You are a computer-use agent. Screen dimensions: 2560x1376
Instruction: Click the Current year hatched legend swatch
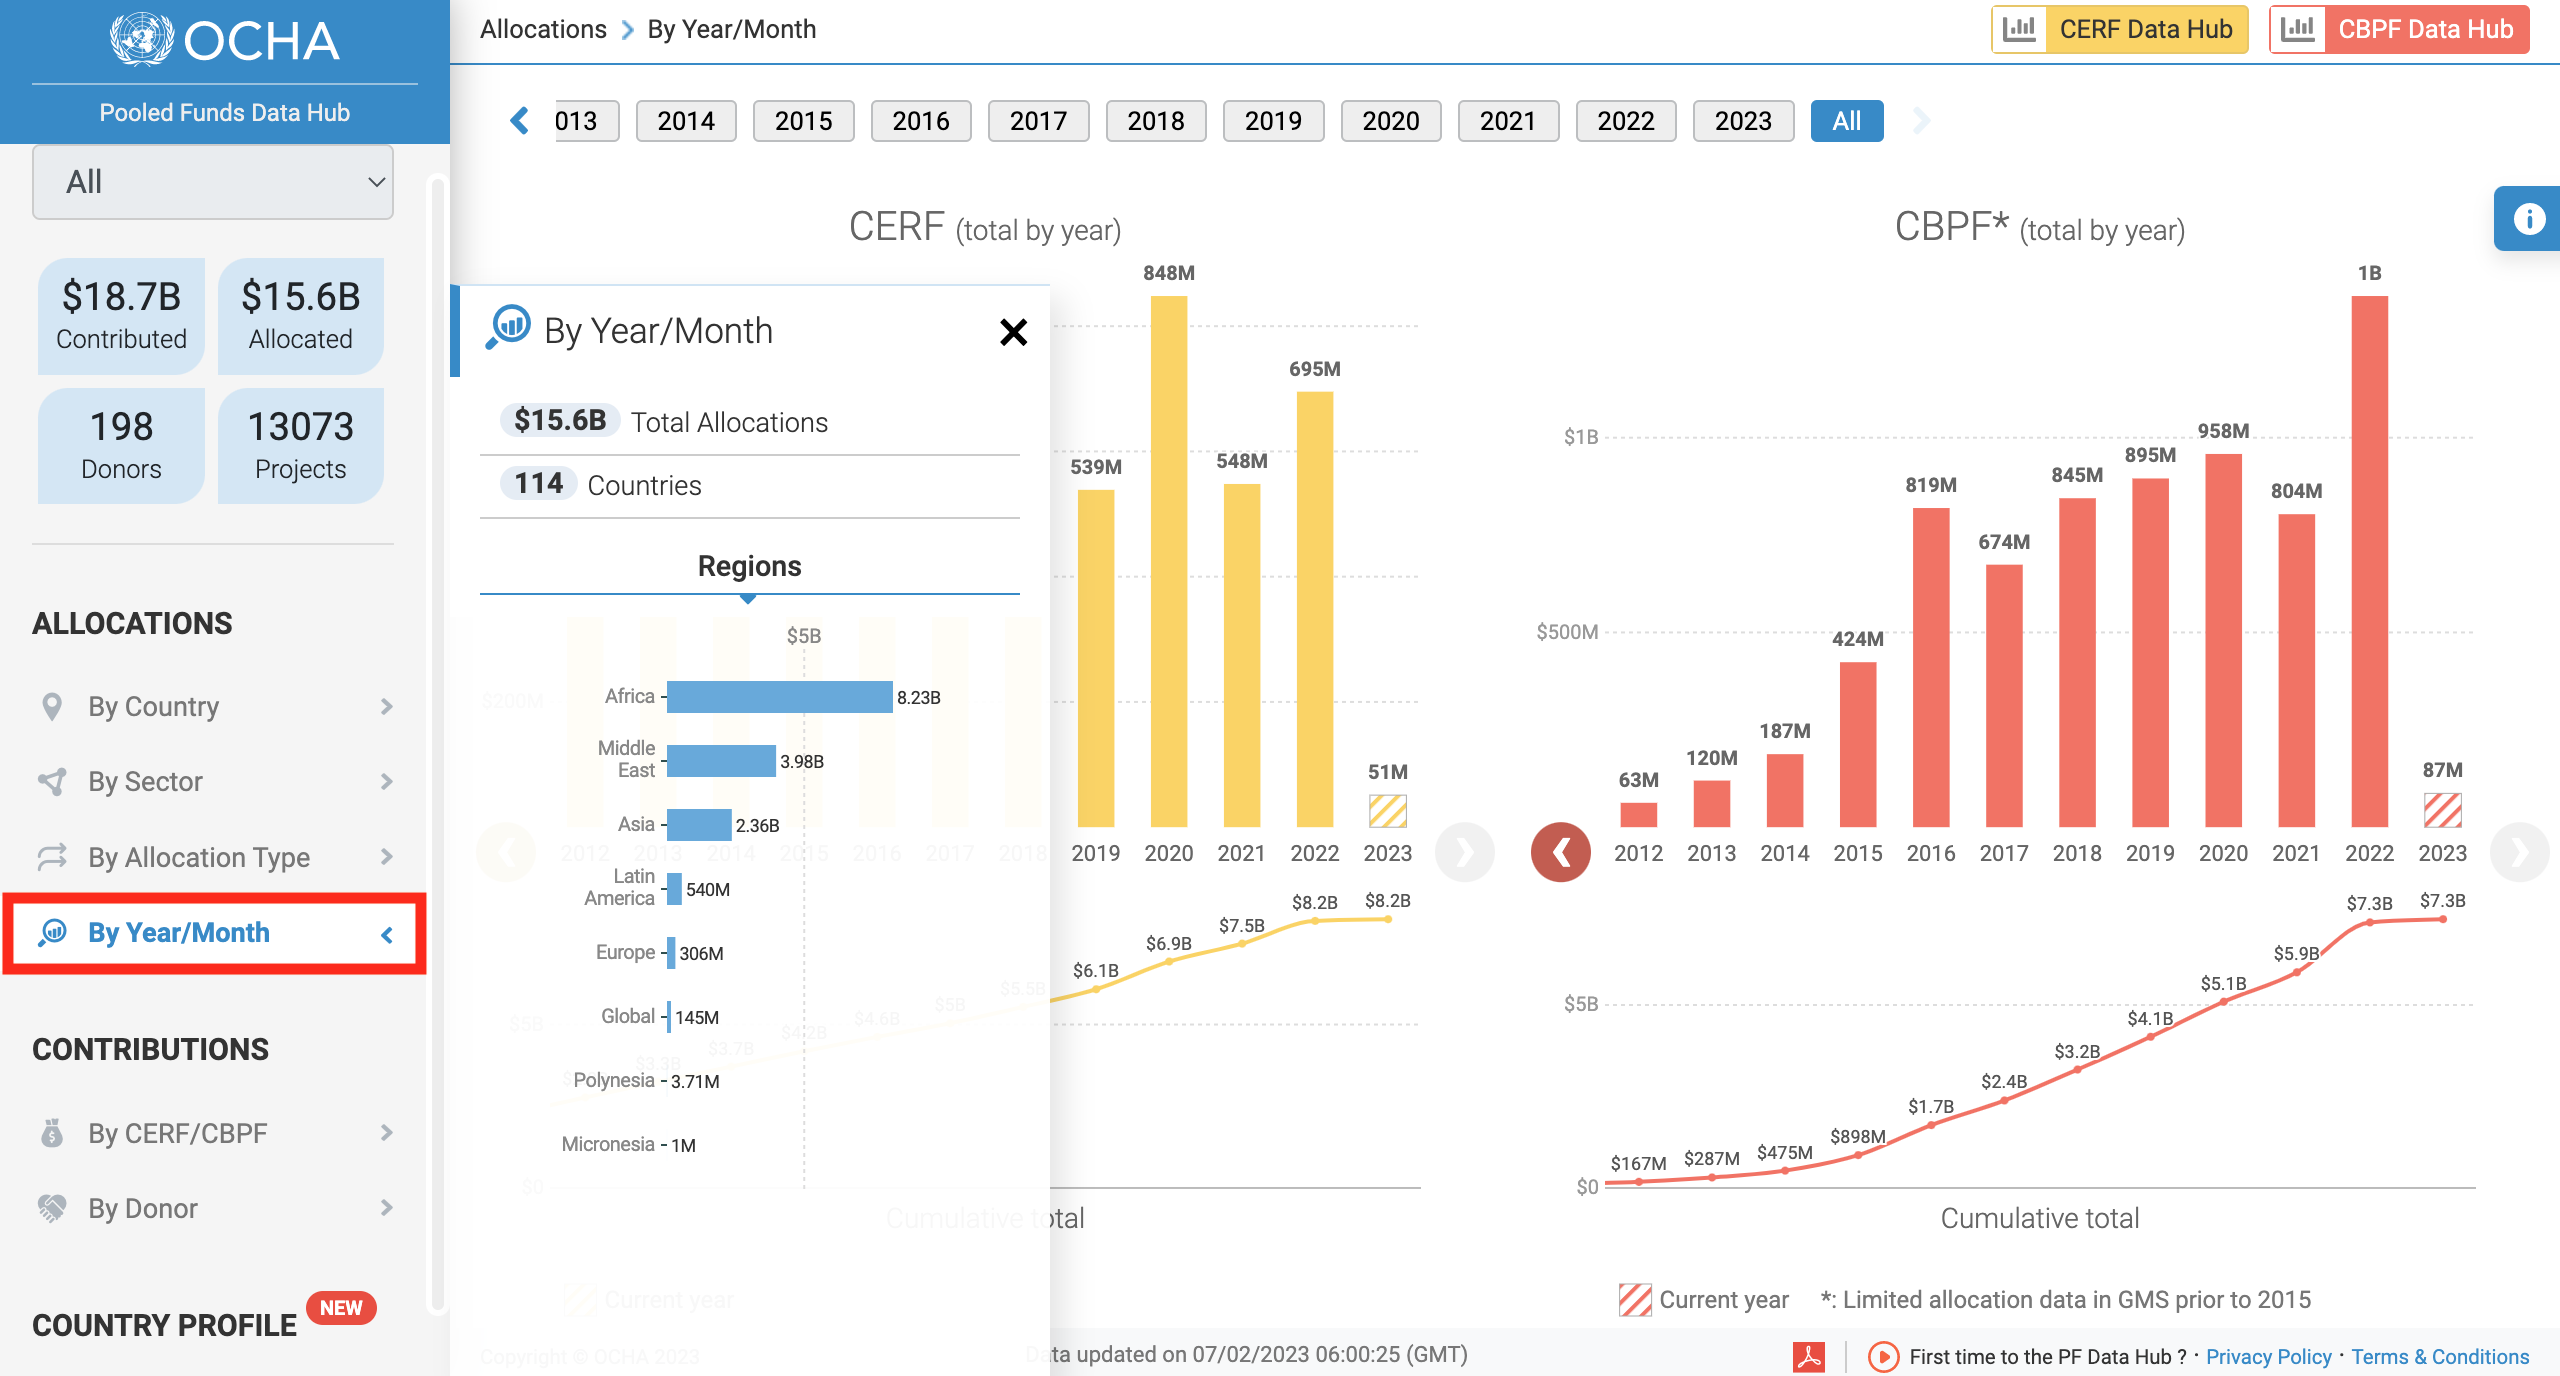point(1635,1300)
